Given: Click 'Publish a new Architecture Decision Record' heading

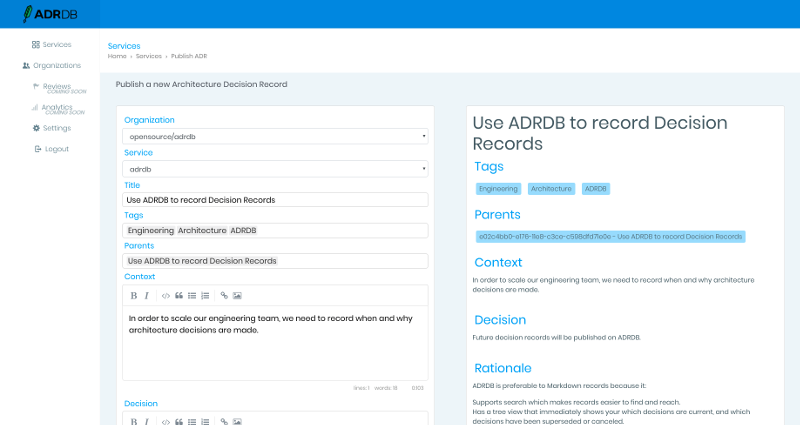Looking at the screenshot, I should click(202, 84).
